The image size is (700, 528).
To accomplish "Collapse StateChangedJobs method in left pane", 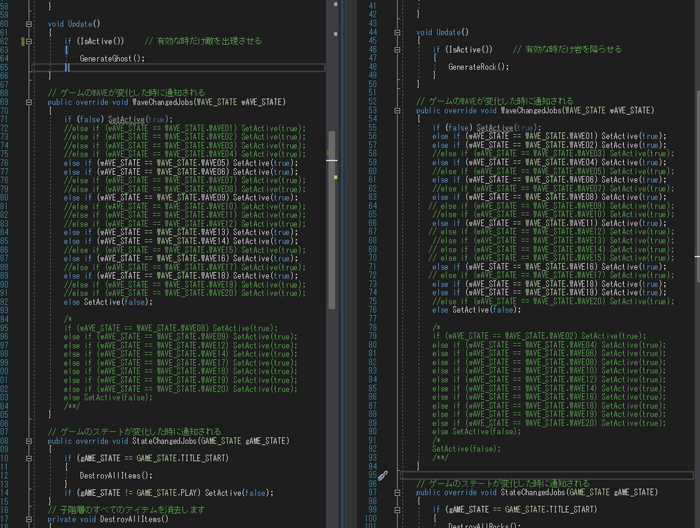I will [29, 441].
